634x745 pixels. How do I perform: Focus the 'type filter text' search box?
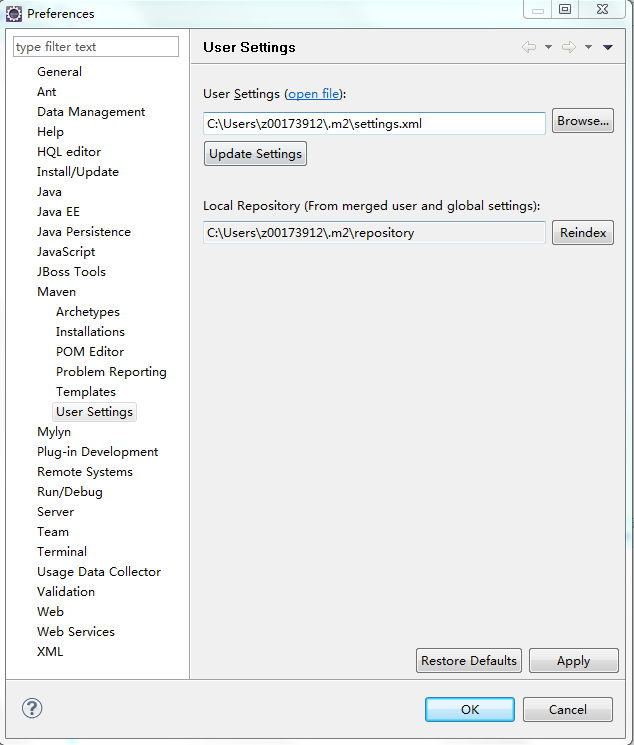(95, 47)
